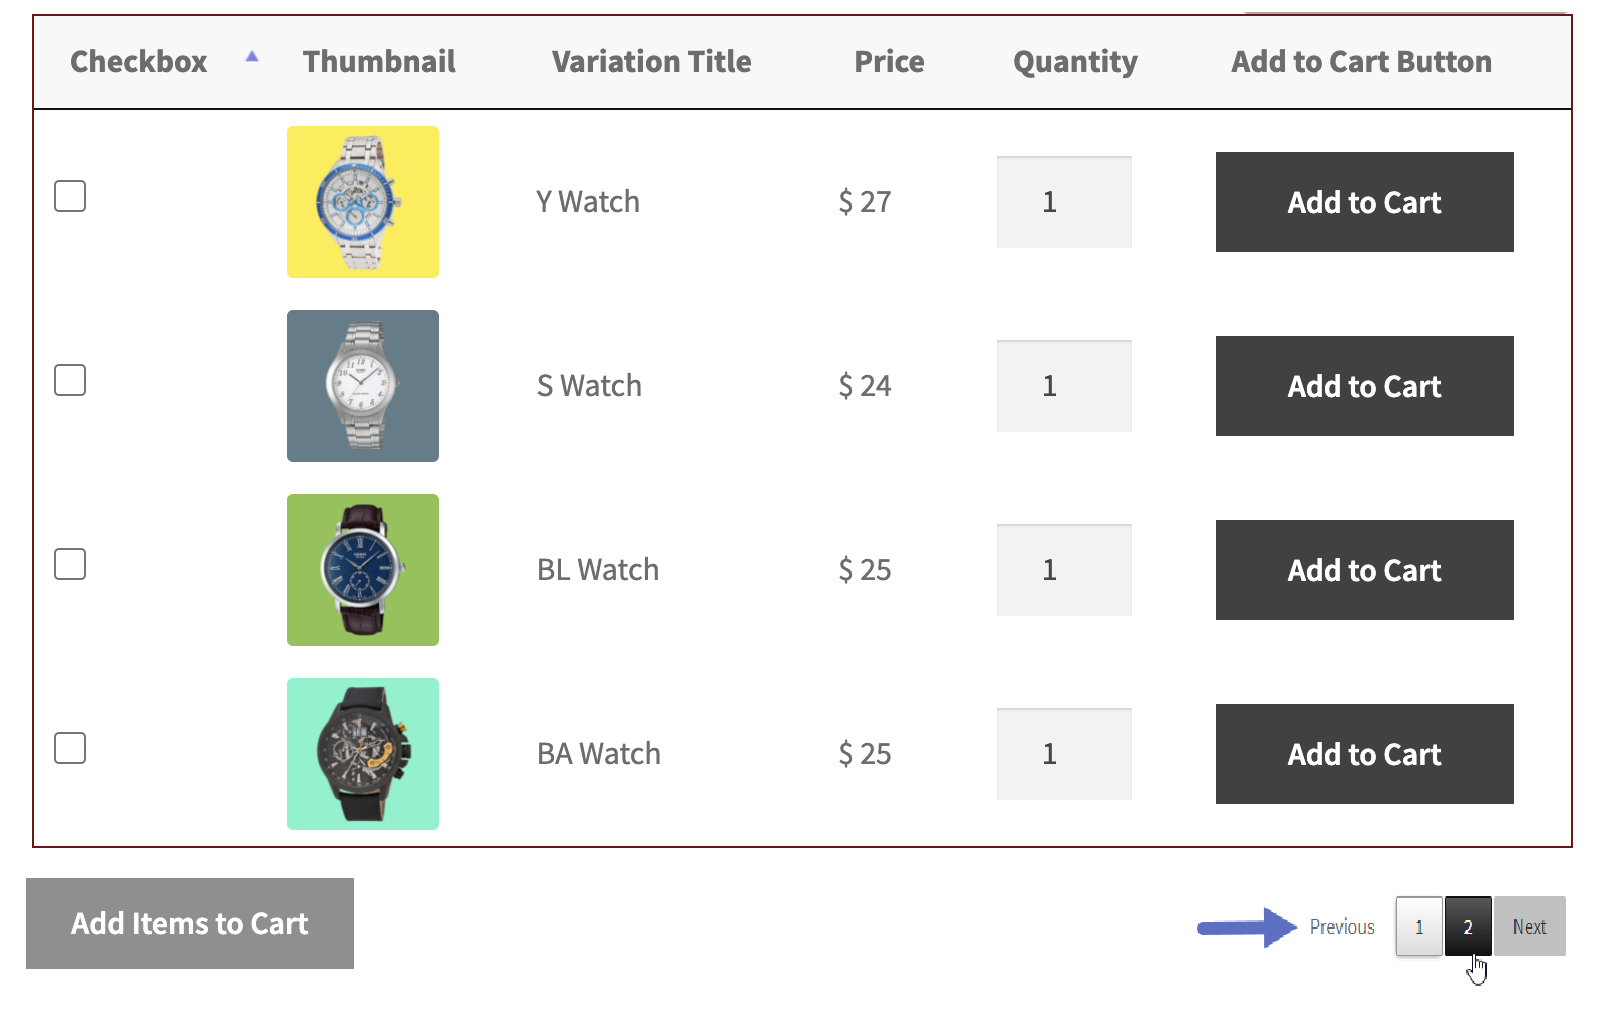Click the BA Watch quantity input
The height and width of the screenshot is (1022, 1614).
tap(1064, 754)
